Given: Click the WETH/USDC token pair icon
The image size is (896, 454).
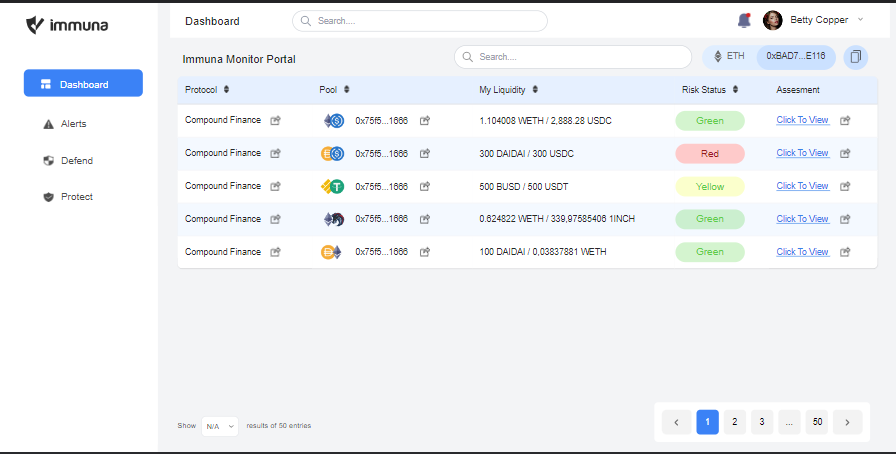Looking at the screenshot, I should click(333, 121).
